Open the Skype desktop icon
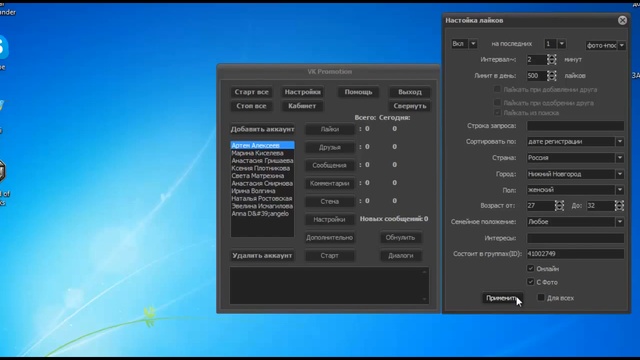The height and width of the screenshot is (360, 640). click(x=3, y=47)
